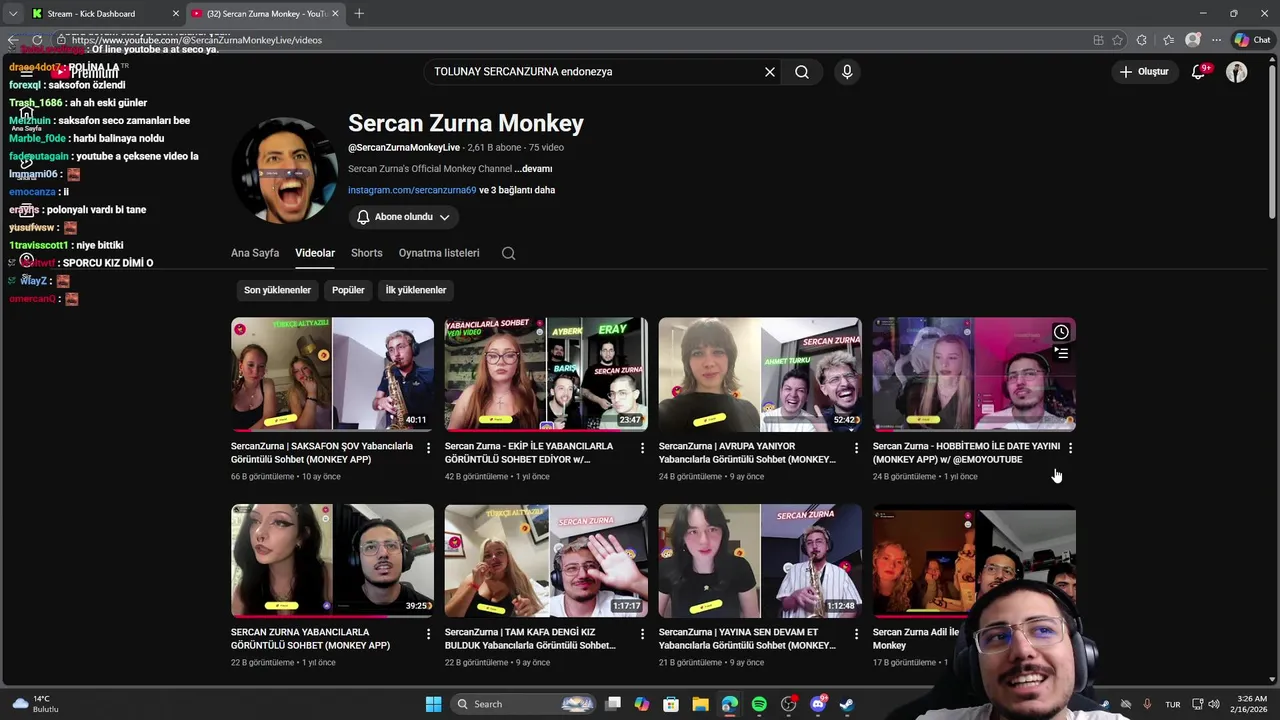This screenshot has width=1280, height=720.
Task: Select the Videolar tab
Action: 315,253
